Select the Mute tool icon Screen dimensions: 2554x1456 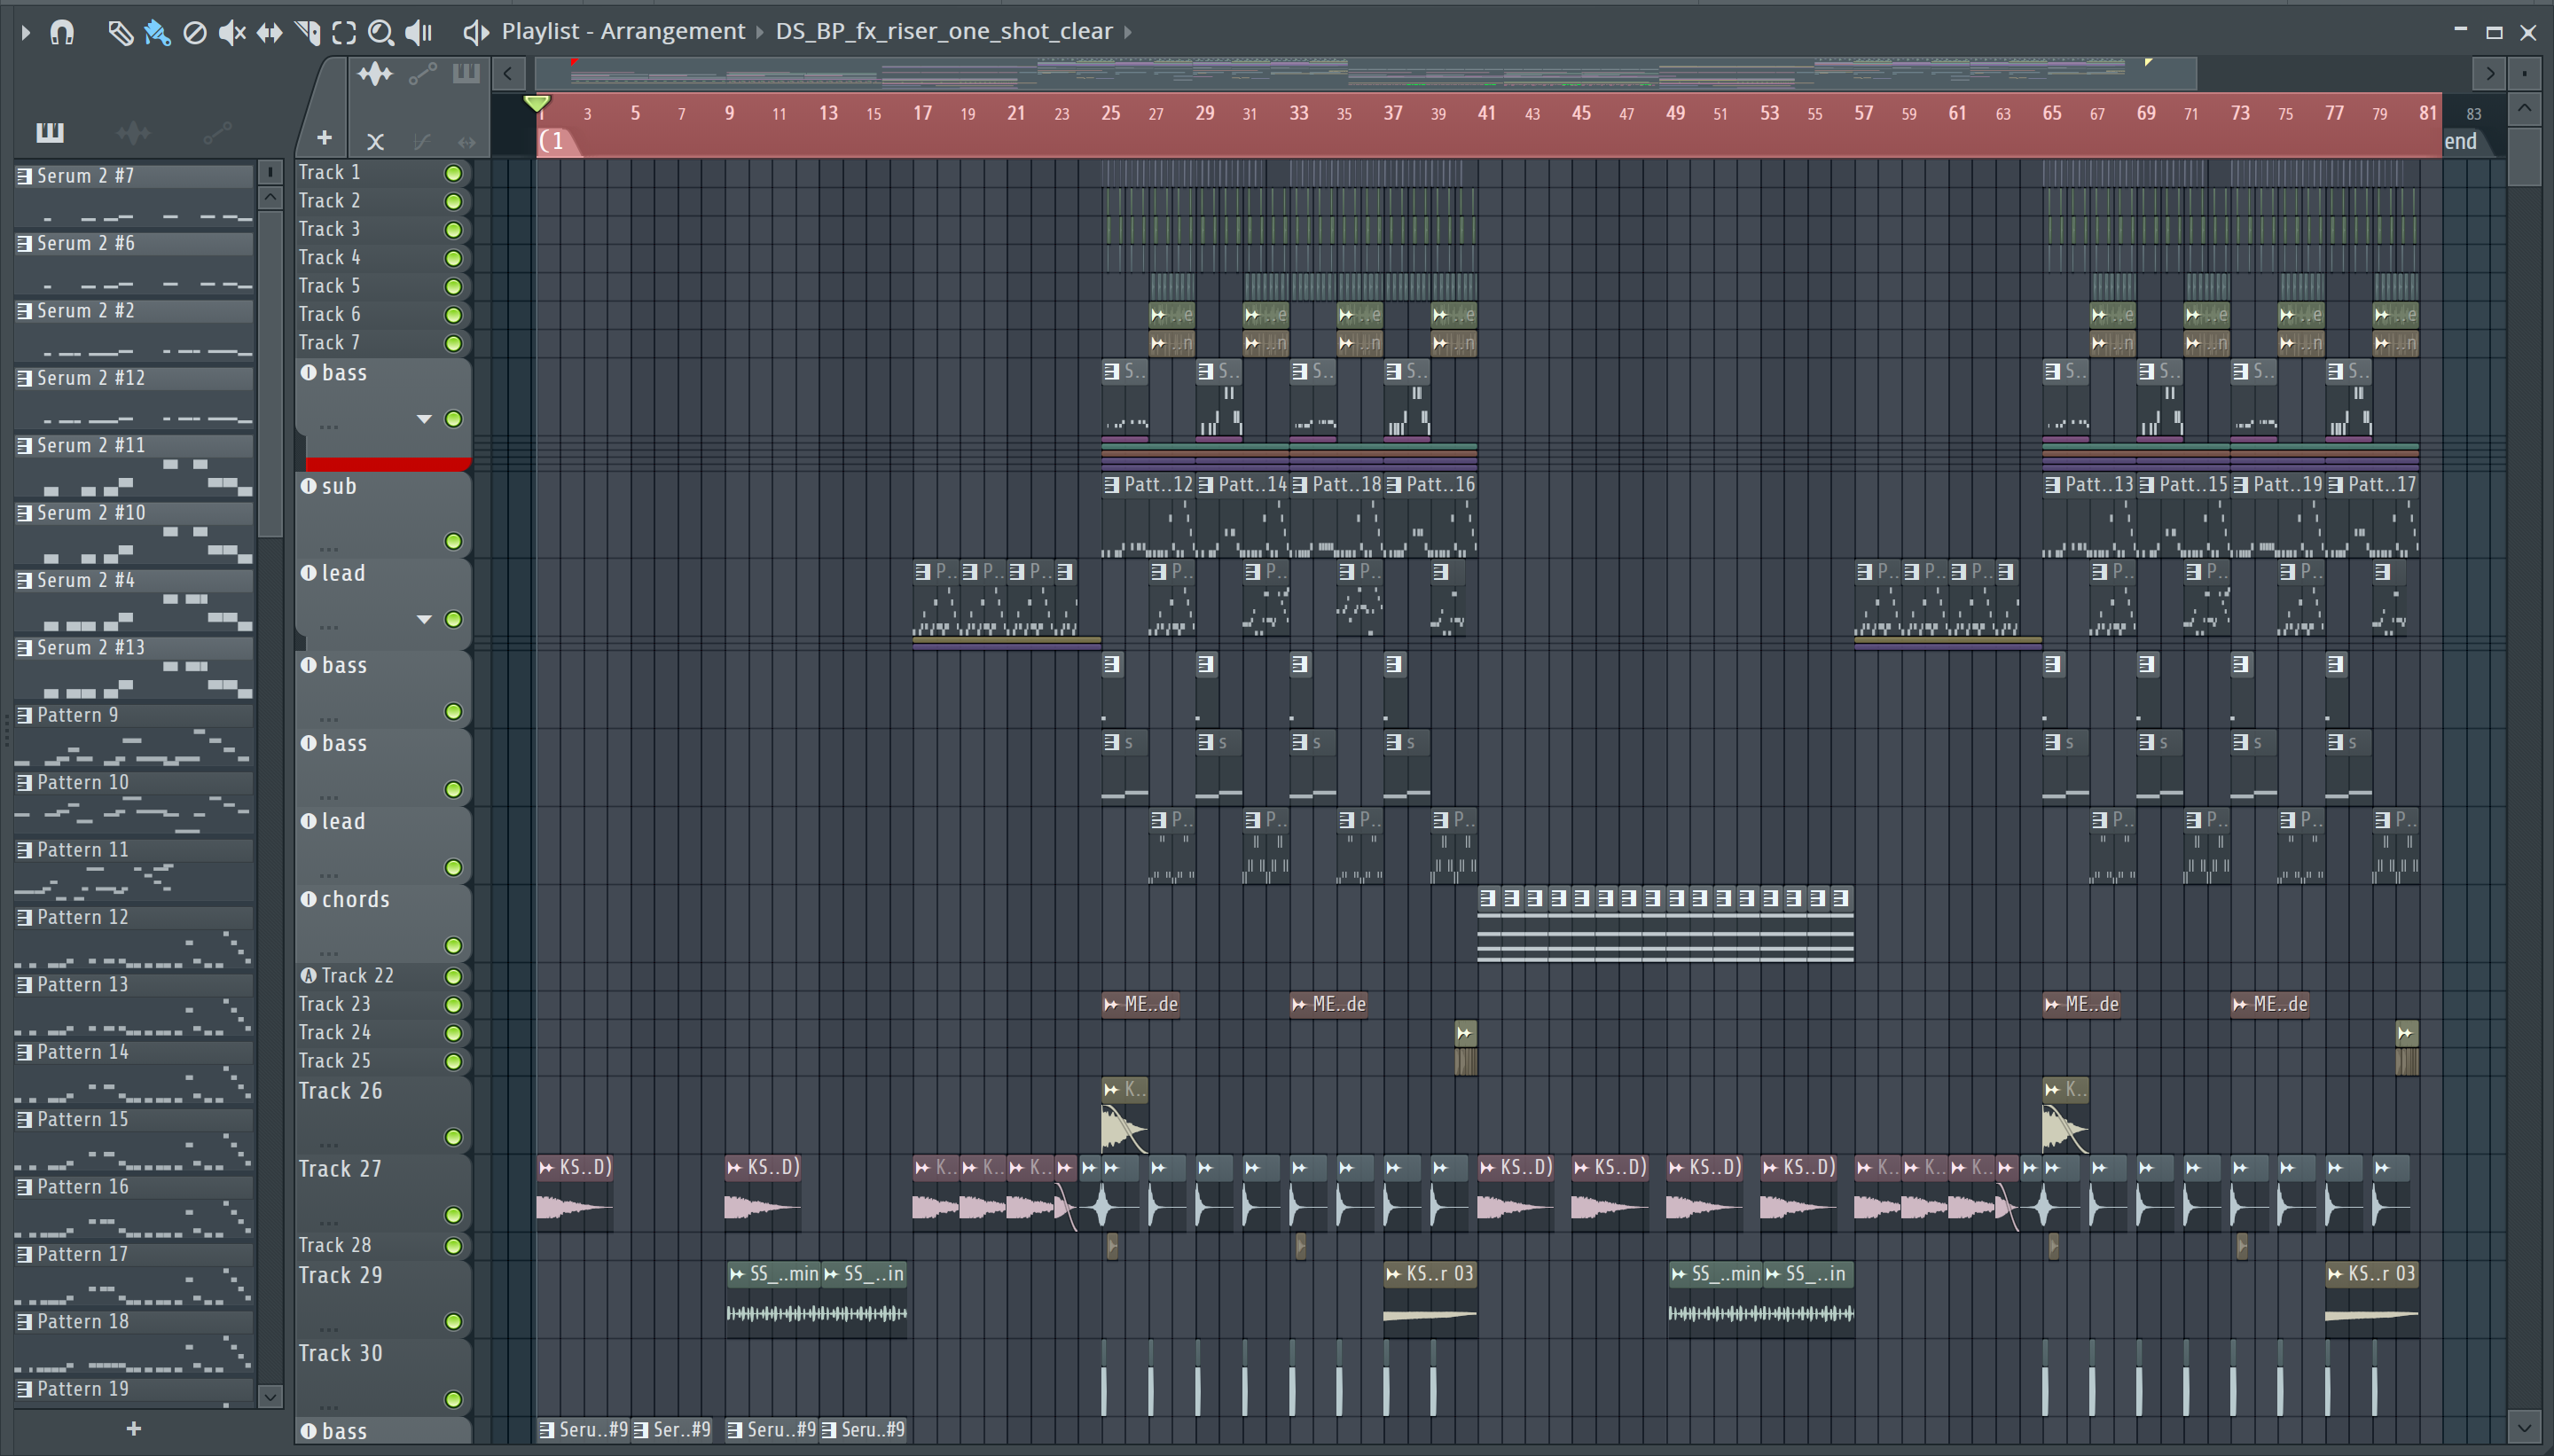[x=232, y=32]
